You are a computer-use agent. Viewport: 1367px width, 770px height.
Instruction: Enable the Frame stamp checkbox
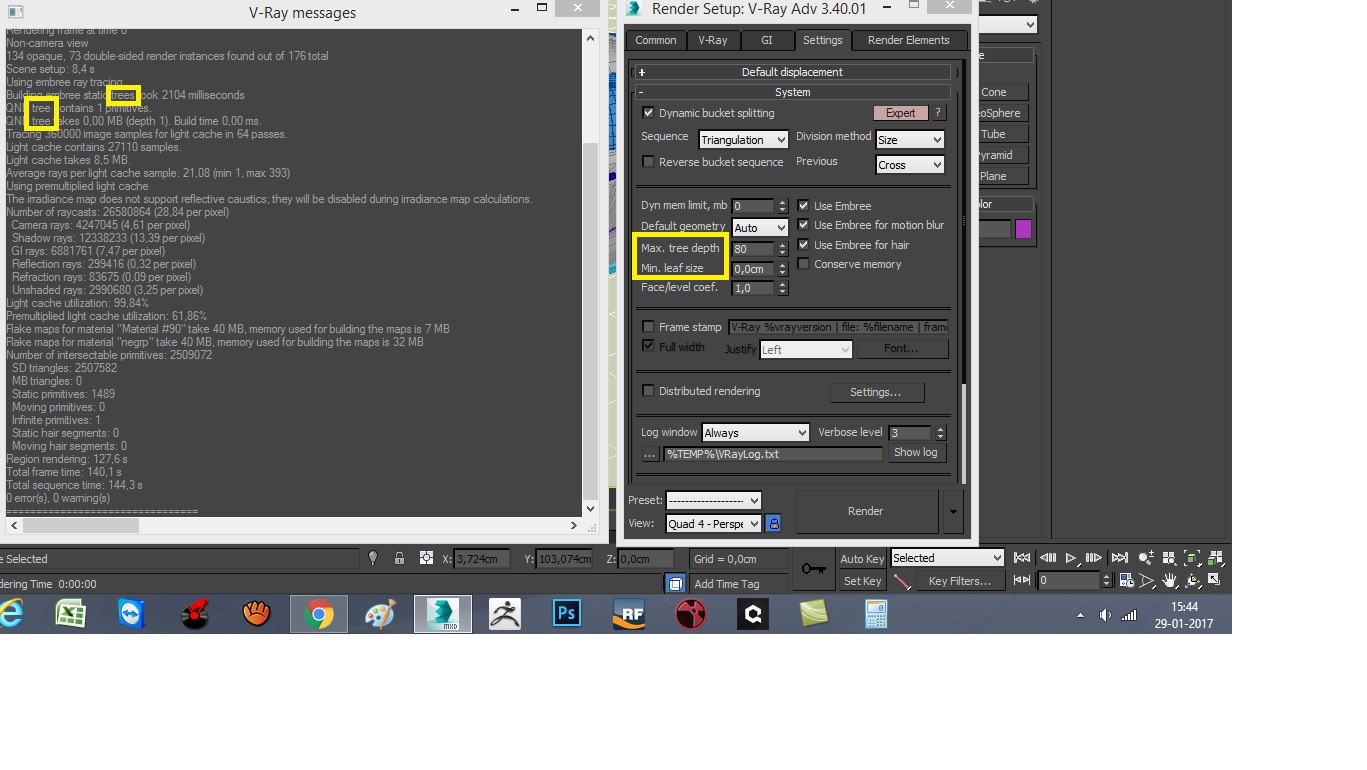[x=648, y=327]
